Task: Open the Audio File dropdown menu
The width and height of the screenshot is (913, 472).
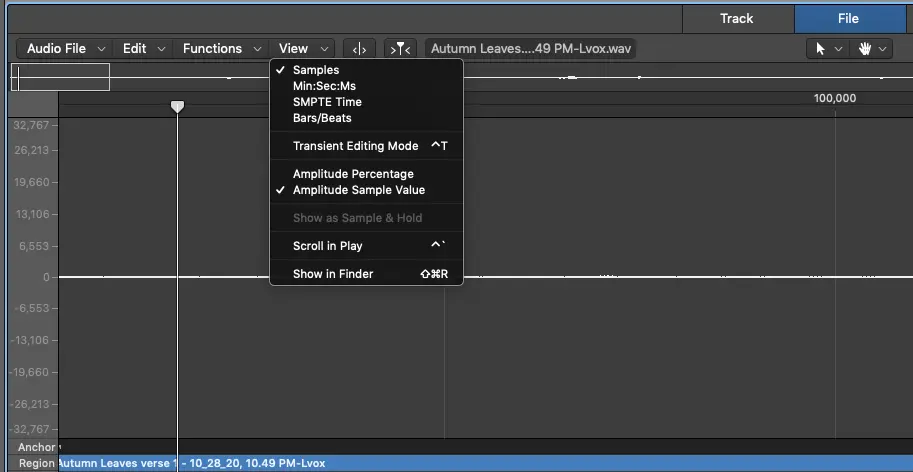Action: [x=65, y=48]
